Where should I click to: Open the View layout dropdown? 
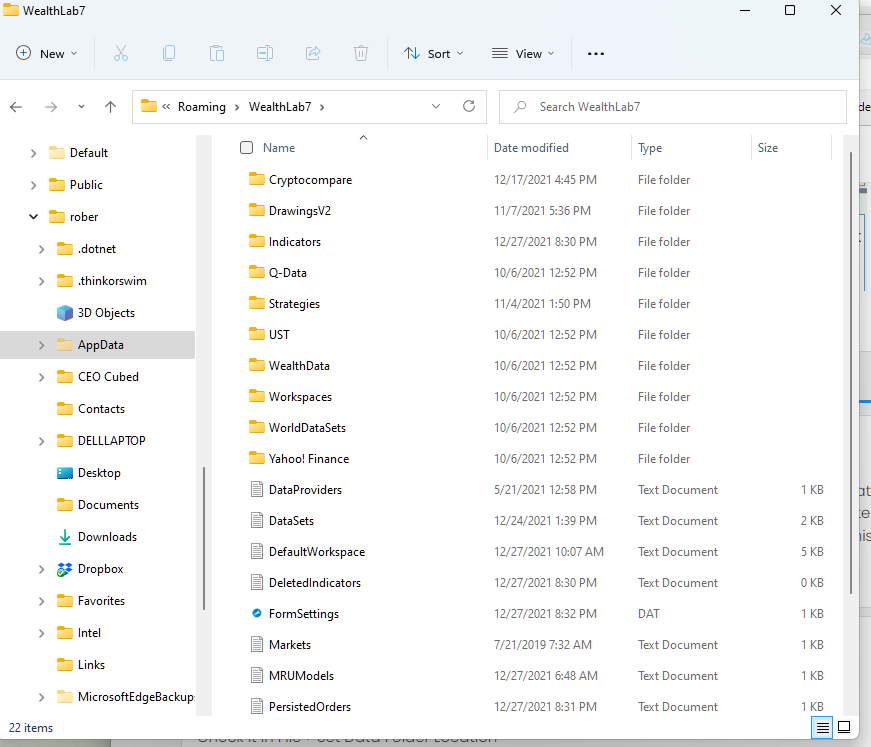[x=523, y=53]
